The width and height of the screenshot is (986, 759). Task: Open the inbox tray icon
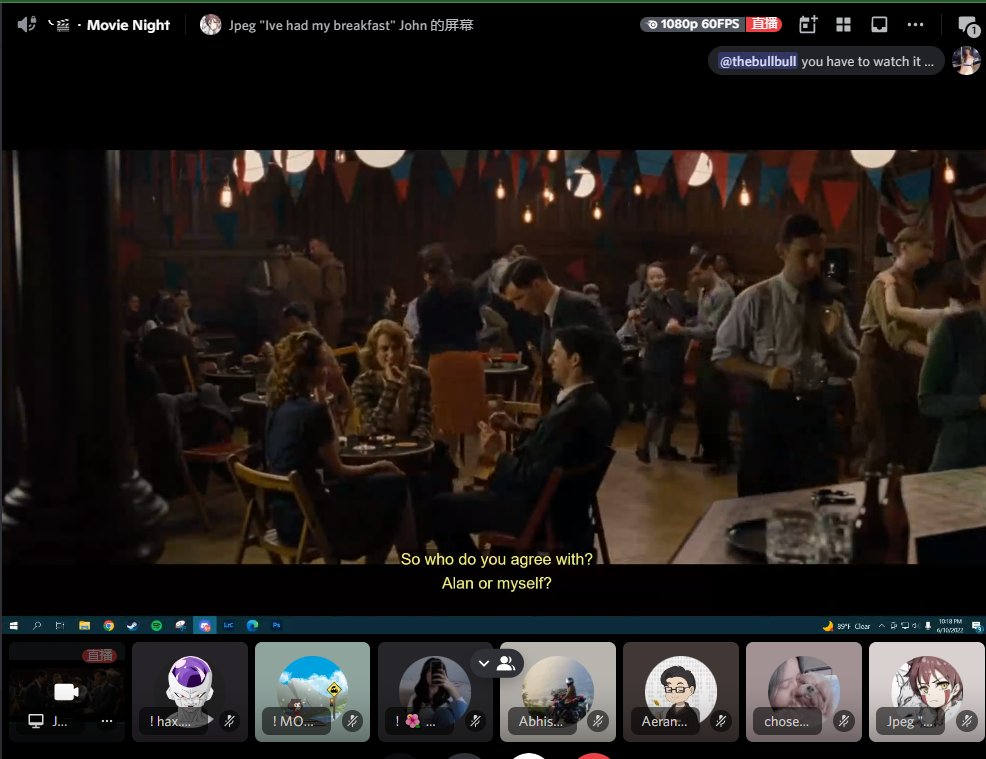[878, 25]
